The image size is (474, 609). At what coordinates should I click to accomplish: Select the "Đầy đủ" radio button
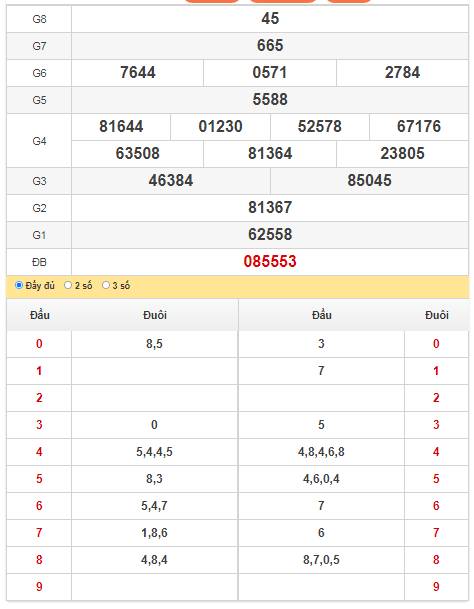19,285
